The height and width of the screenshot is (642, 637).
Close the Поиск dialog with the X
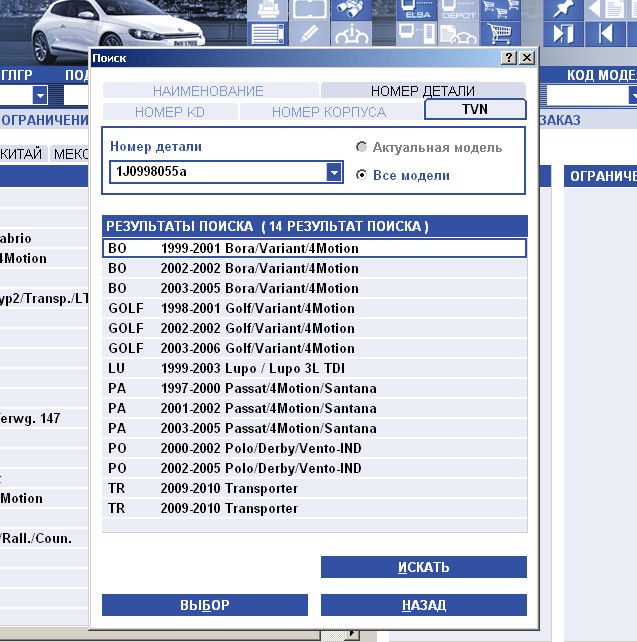point(527,58)
